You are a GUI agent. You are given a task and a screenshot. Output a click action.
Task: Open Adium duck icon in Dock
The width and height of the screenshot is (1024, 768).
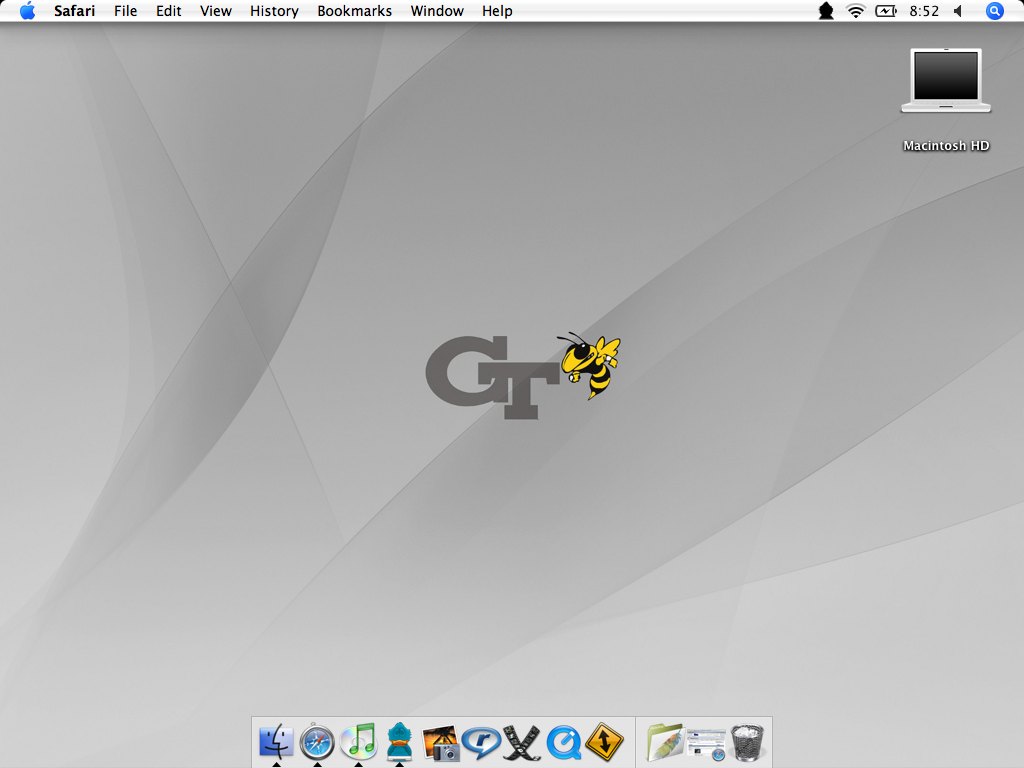point(400,741)
